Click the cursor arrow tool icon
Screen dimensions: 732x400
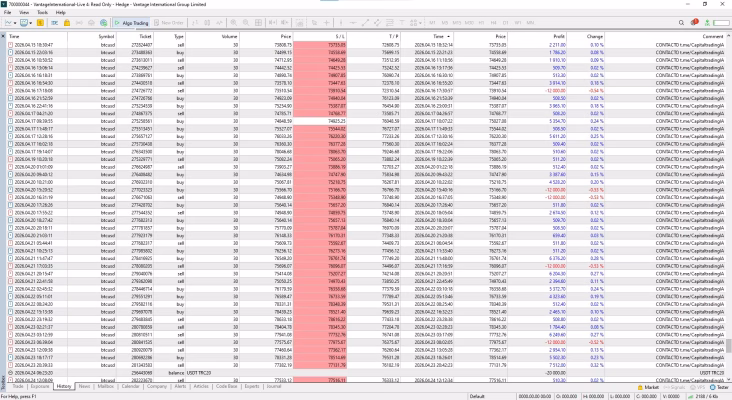[314, 22]
